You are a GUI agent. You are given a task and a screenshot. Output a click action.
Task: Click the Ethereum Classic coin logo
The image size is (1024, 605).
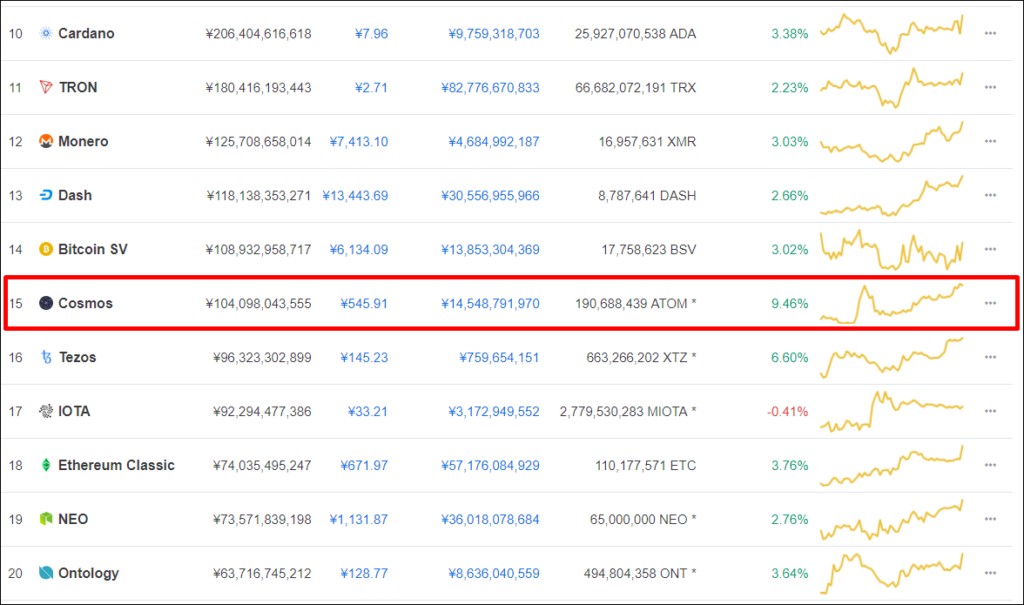tap(46, 465)
